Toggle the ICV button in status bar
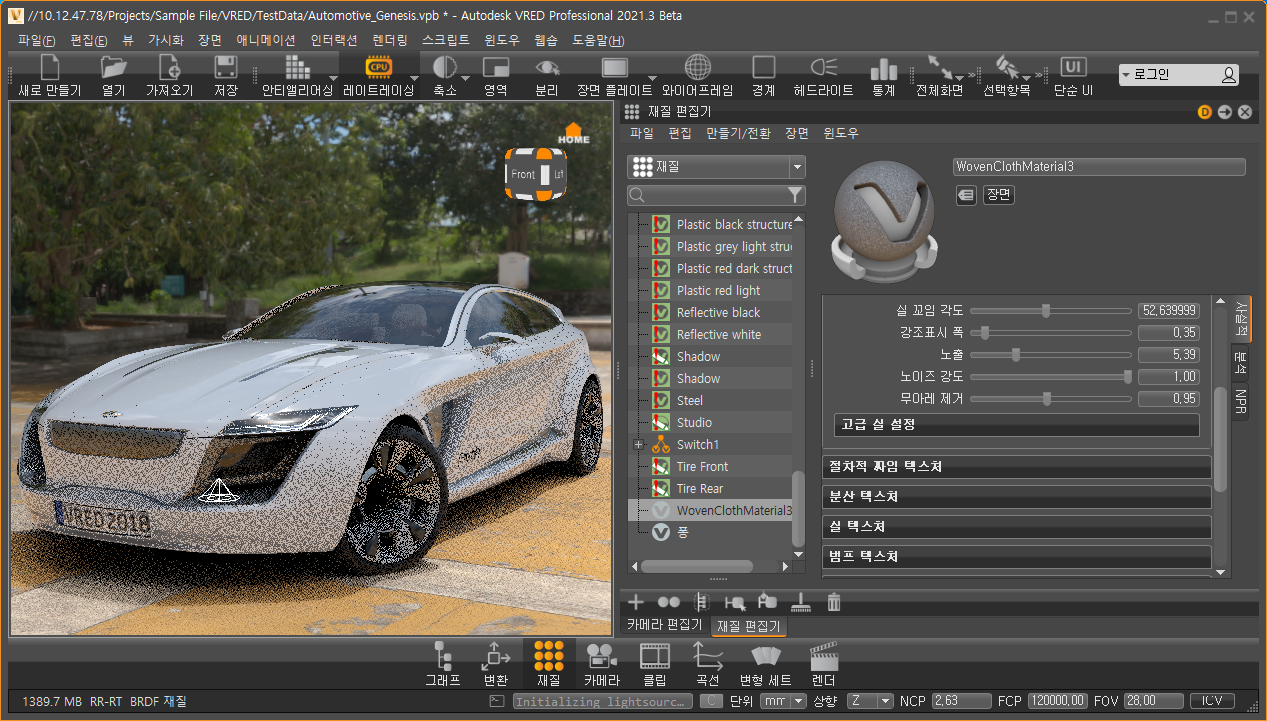1267x721 pixels. pyautogui.click(x=1211, y=701)
